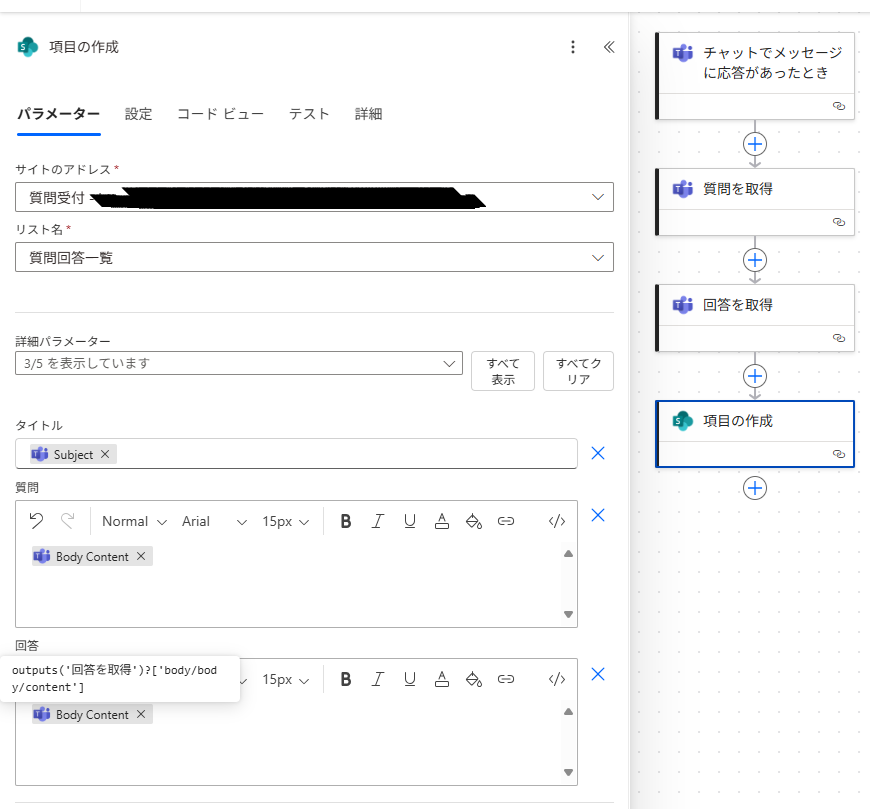Screen dimensions: 870x809
Task: Open the サイトのアドレス dropdown
Action: (598, 197)
